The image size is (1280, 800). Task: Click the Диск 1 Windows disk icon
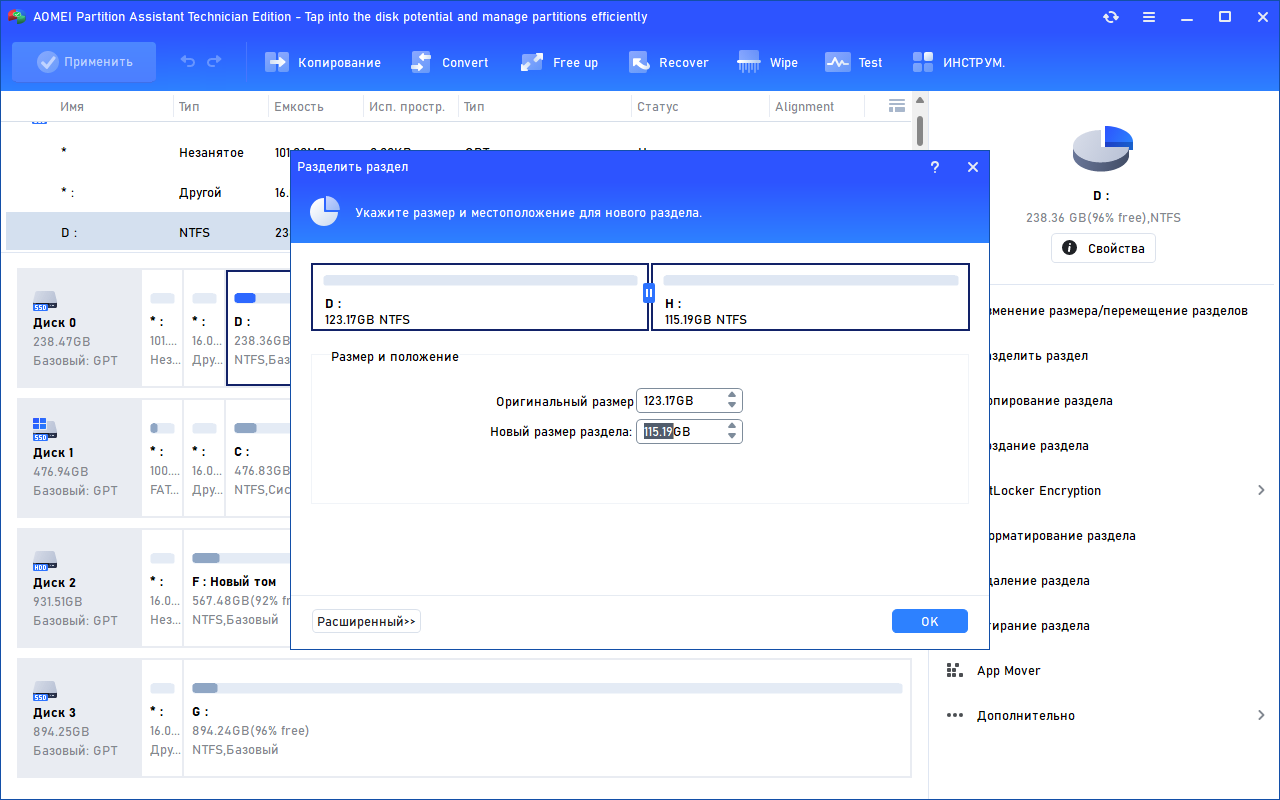pos(45,430)
